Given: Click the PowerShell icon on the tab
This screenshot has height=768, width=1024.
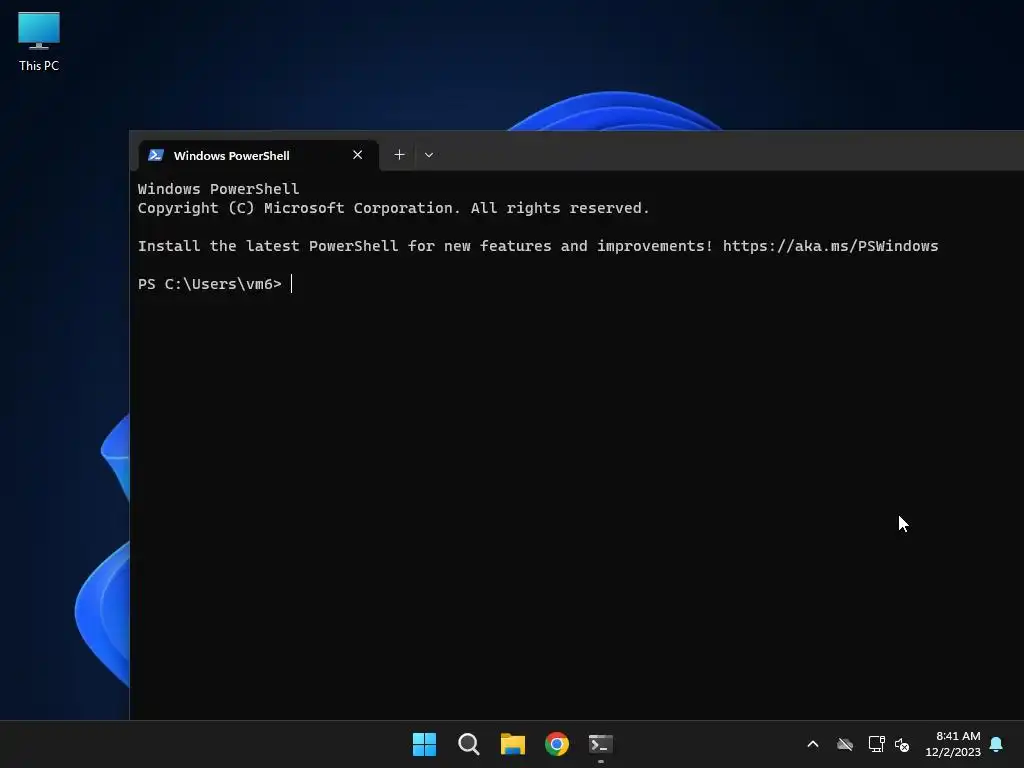Looking at the screenshot, I should tap(155, 155).
